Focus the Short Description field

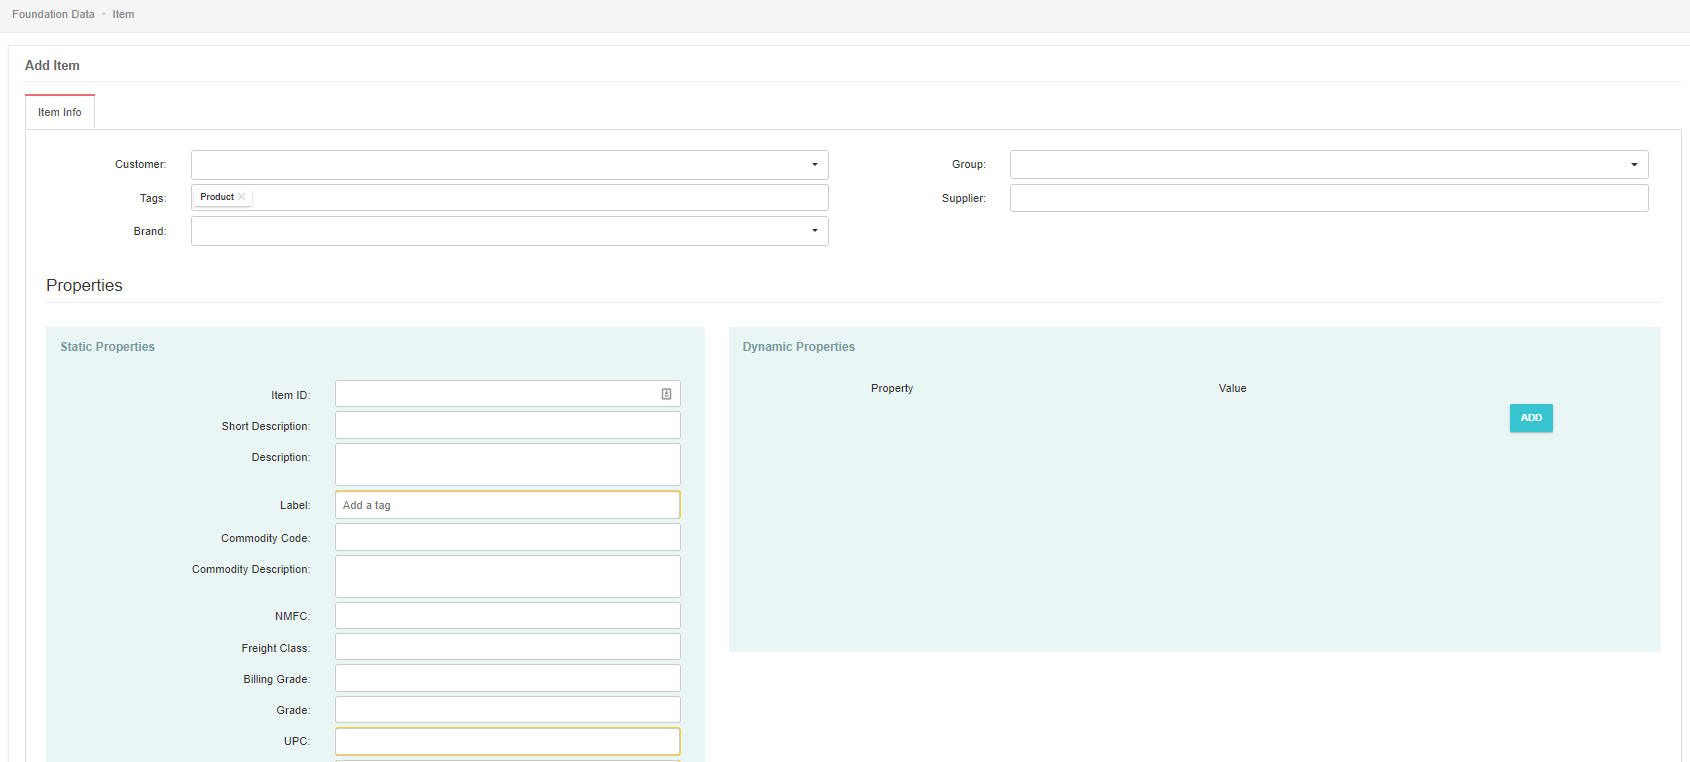(x=508, y=425)
